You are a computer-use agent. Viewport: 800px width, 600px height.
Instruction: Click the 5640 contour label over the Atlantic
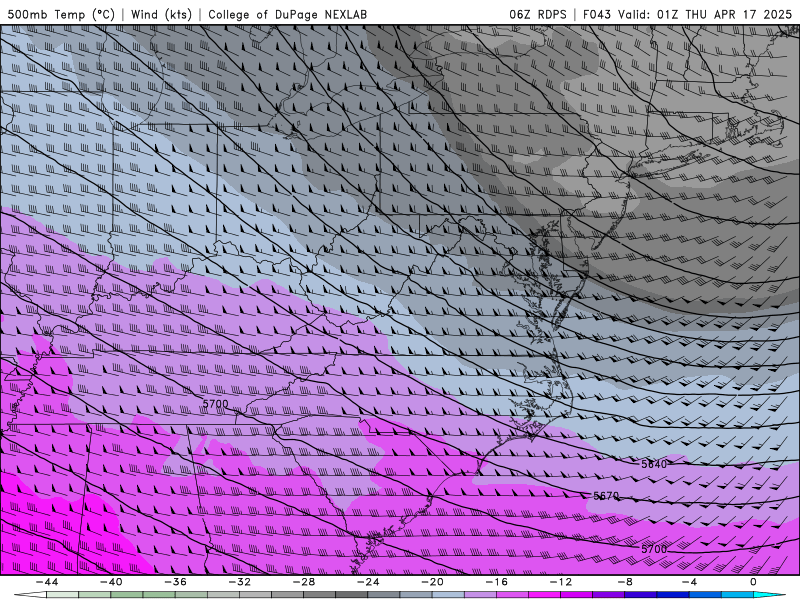pos(654,464)
